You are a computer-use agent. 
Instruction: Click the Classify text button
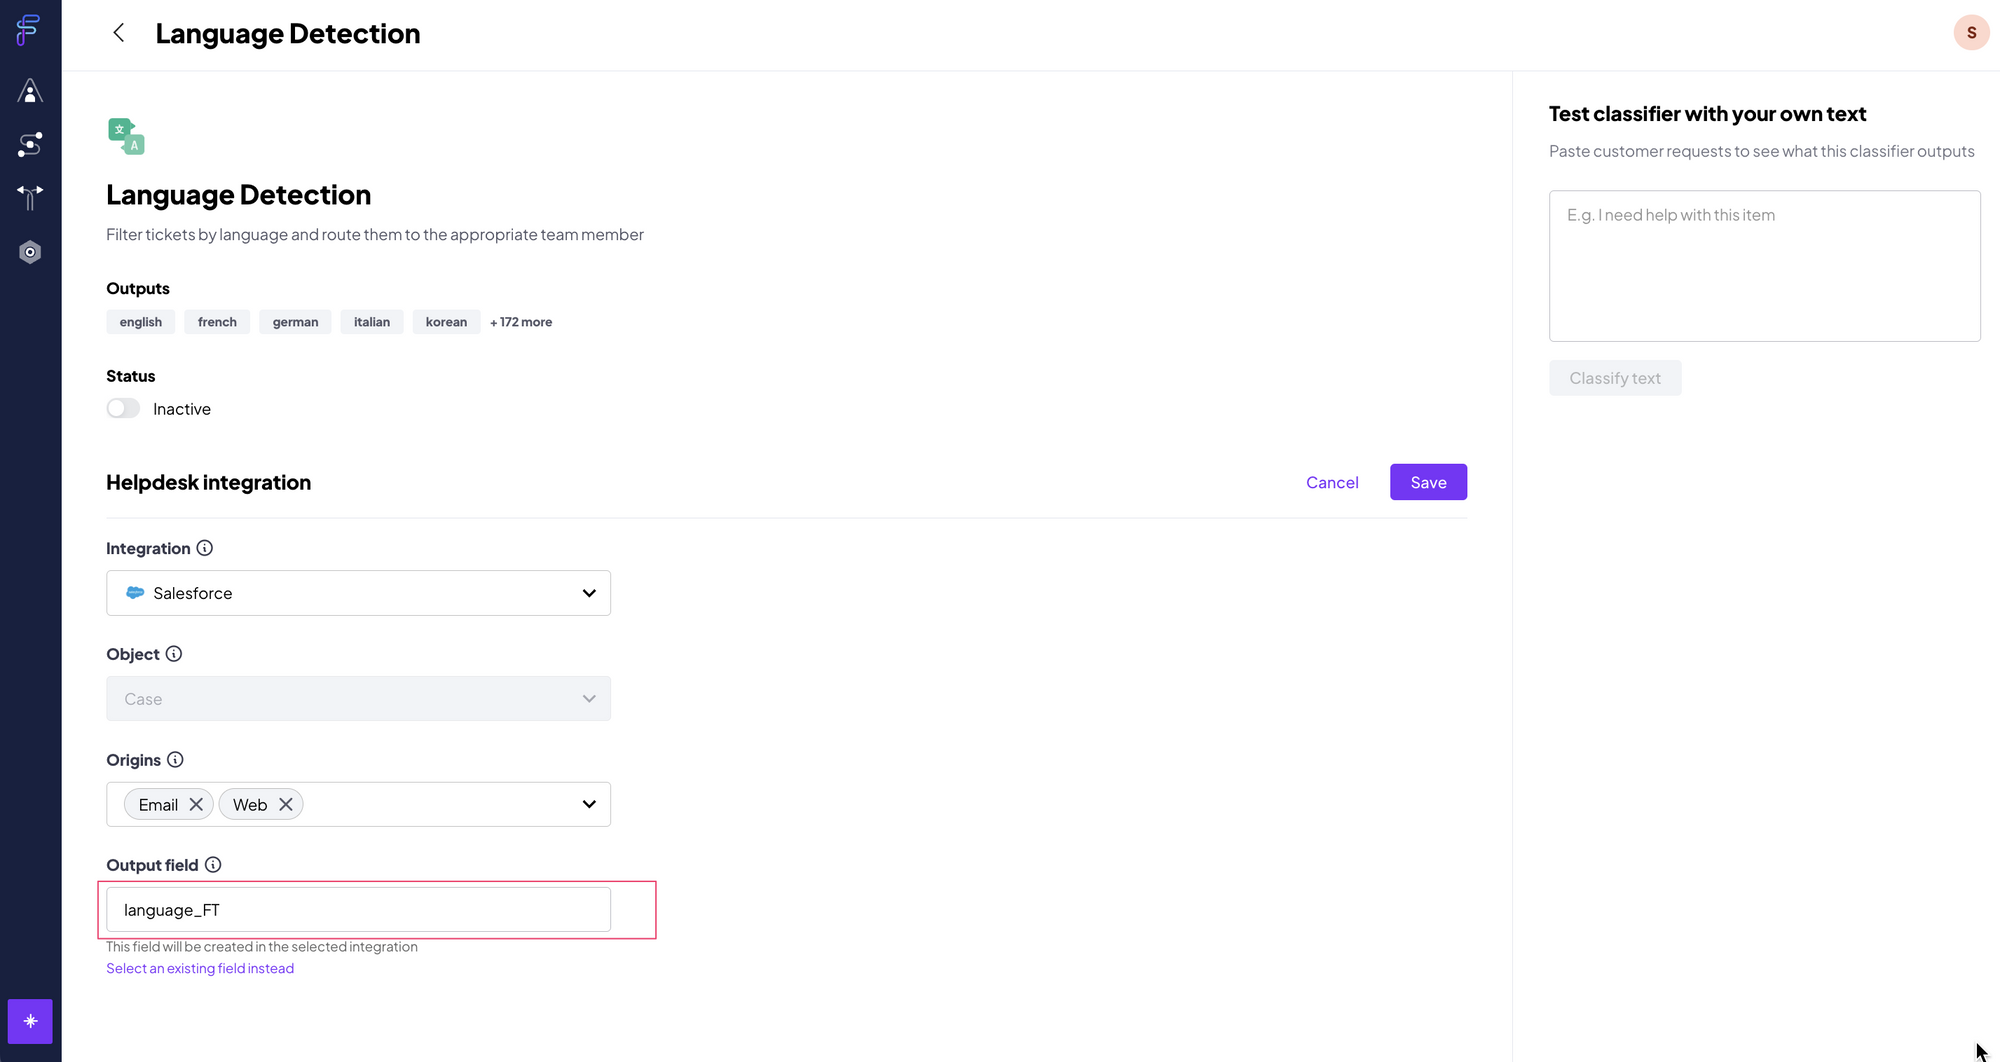[x=1615, y=378]
